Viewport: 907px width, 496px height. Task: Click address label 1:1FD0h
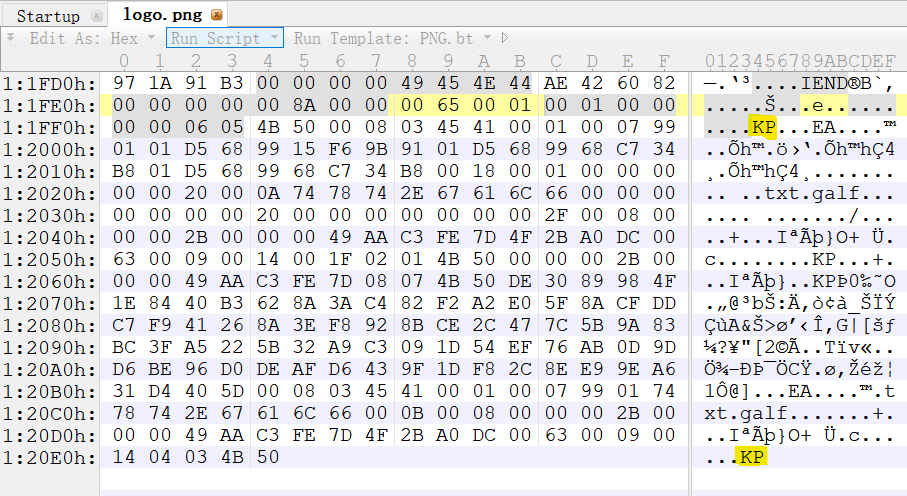coord(50,82)
